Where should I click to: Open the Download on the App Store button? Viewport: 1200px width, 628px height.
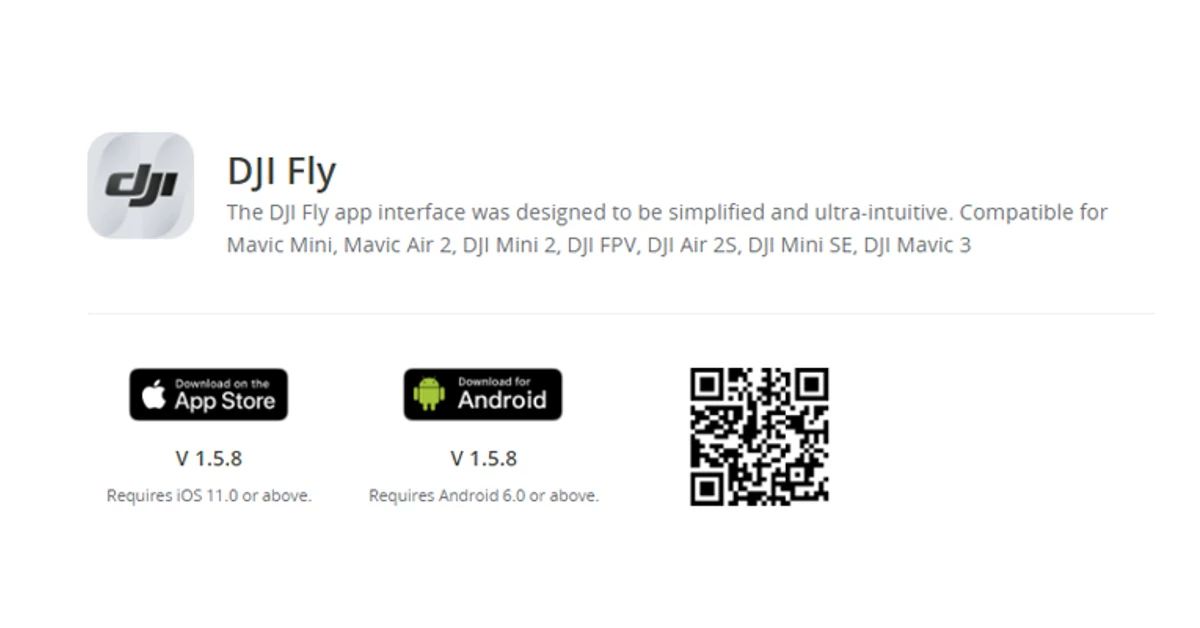click(208, 394)
